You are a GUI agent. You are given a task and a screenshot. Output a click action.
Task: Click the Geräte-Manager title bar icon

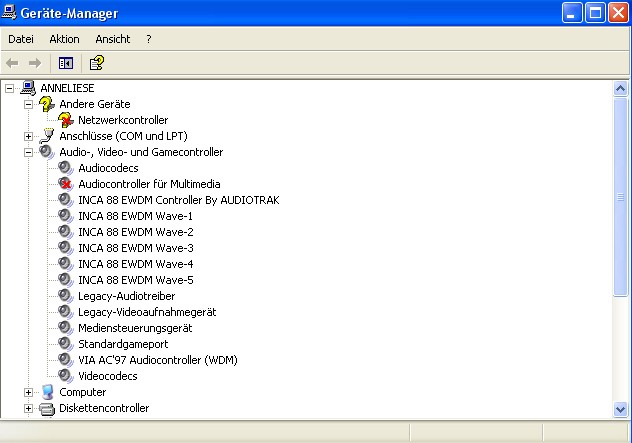click(9, 12)
